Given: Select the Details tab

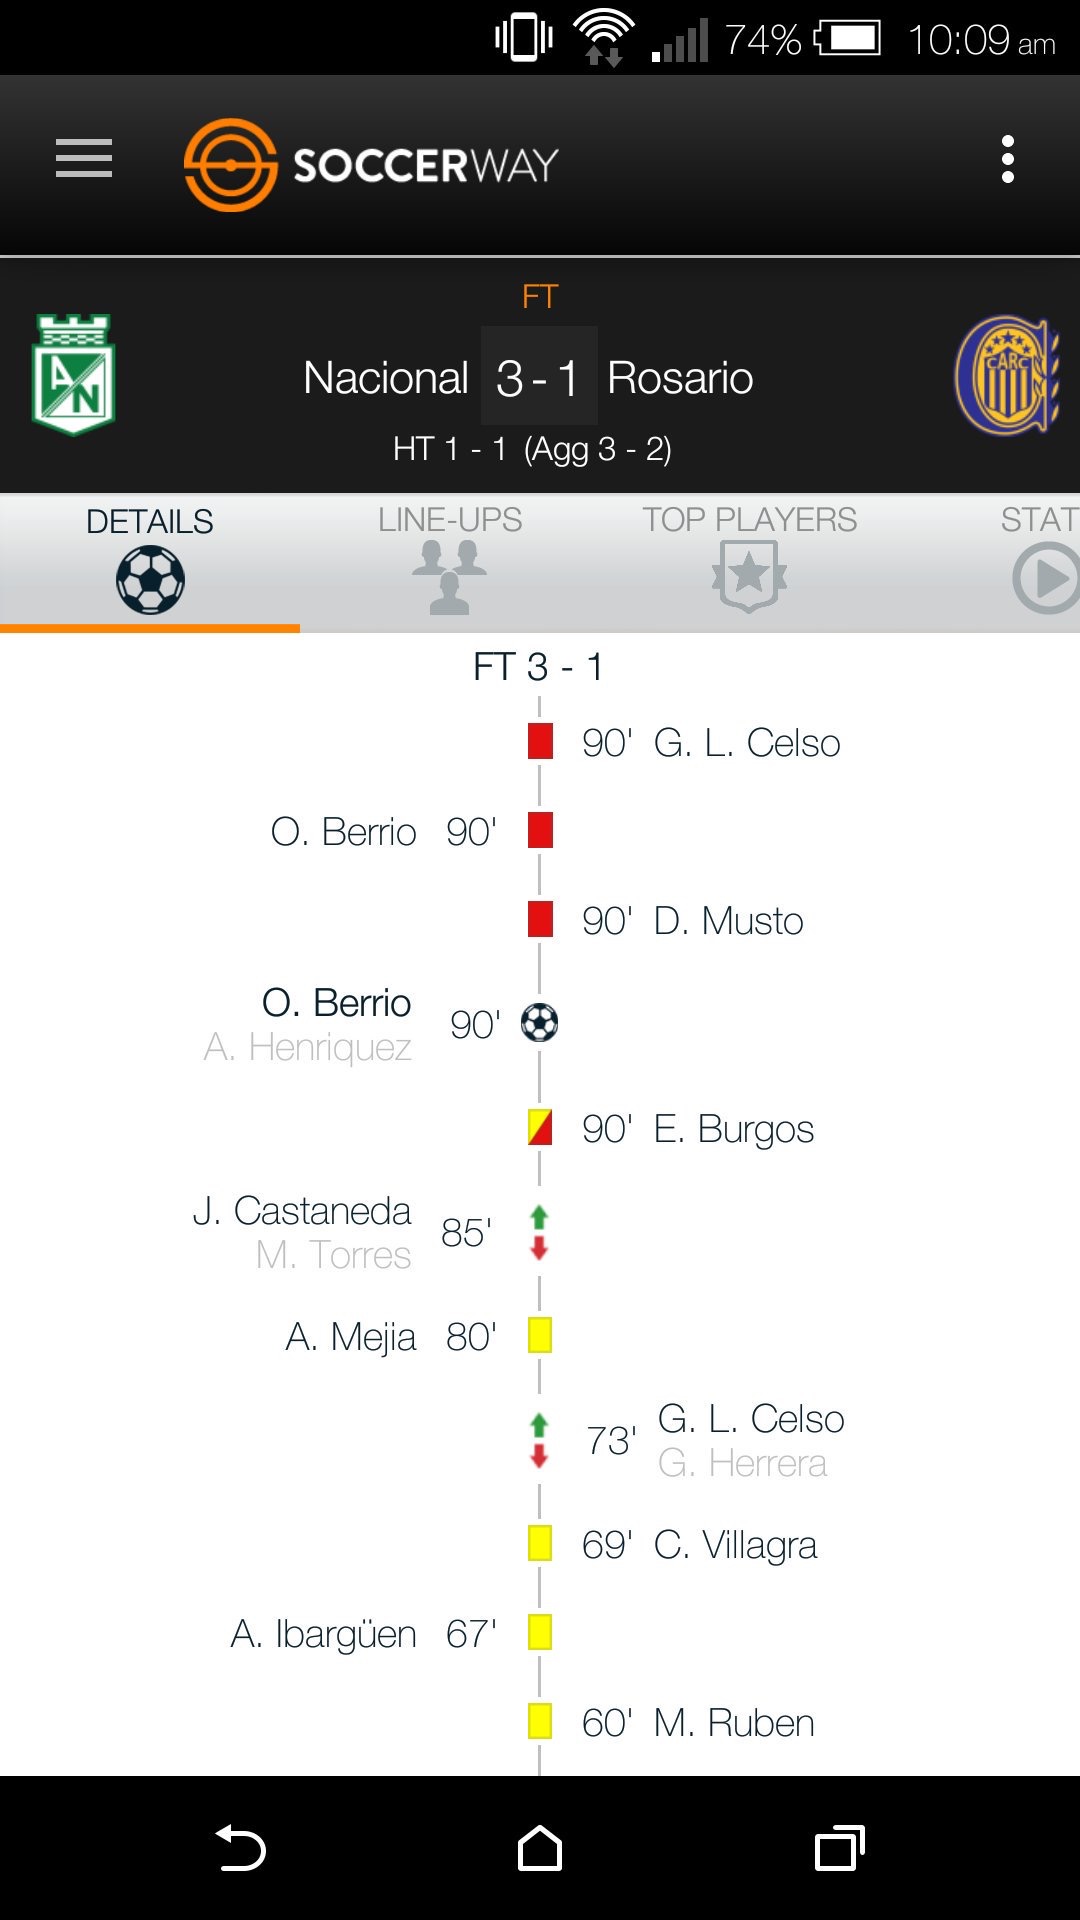Looking at the screenshot, I should coord(150,560).
